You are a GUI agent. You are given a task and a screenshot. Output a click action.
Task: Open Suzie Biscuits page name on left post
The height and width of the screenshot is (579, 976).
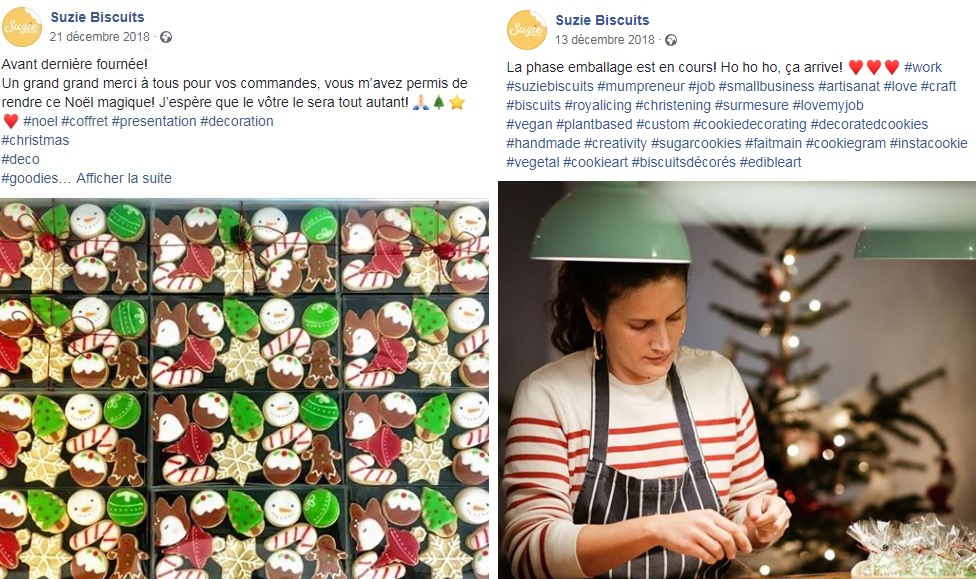[97, 17]
